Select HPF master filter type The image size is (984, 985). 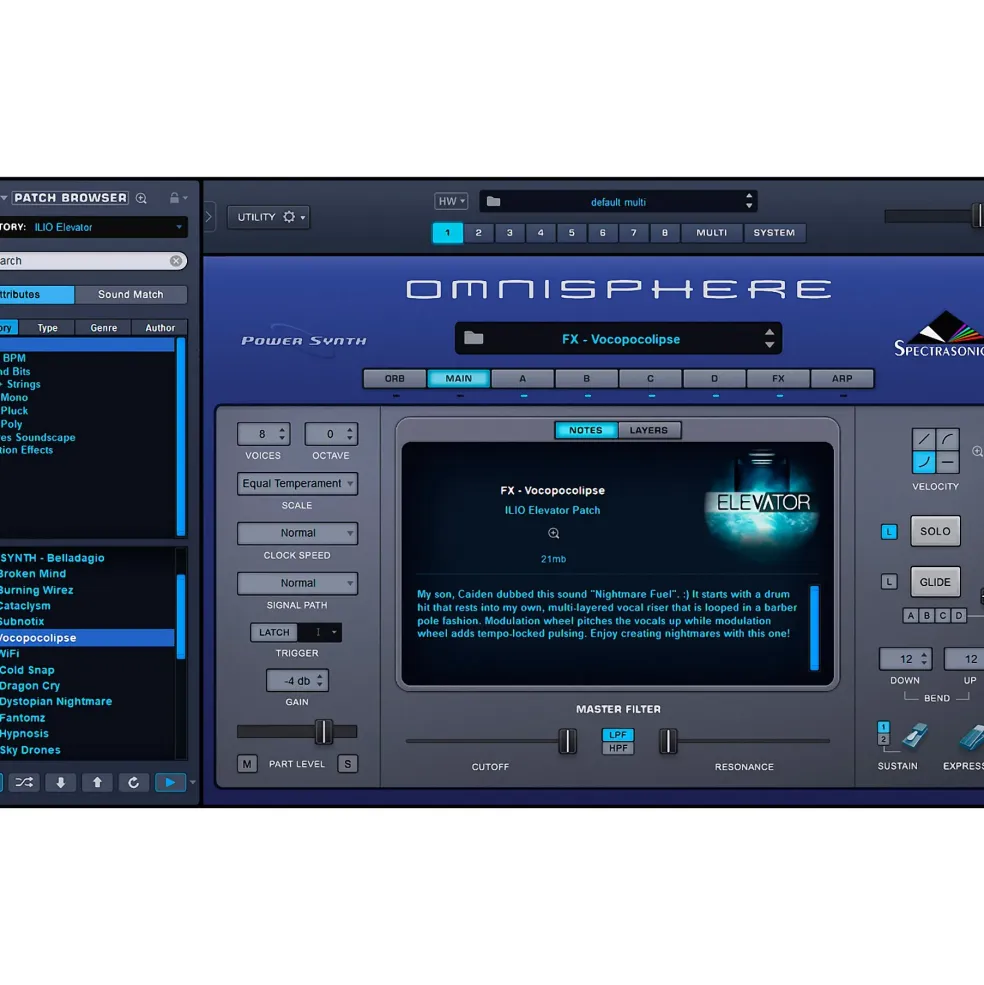pos(618,748)
